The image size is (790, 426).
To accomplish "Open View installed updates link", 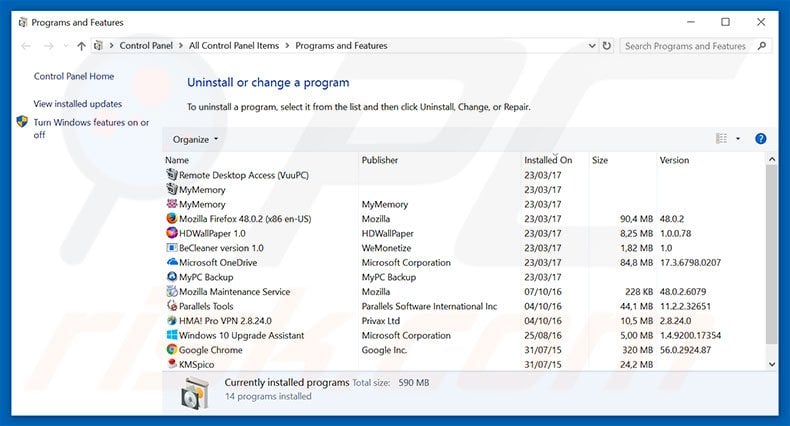I will tap(78, 104).
